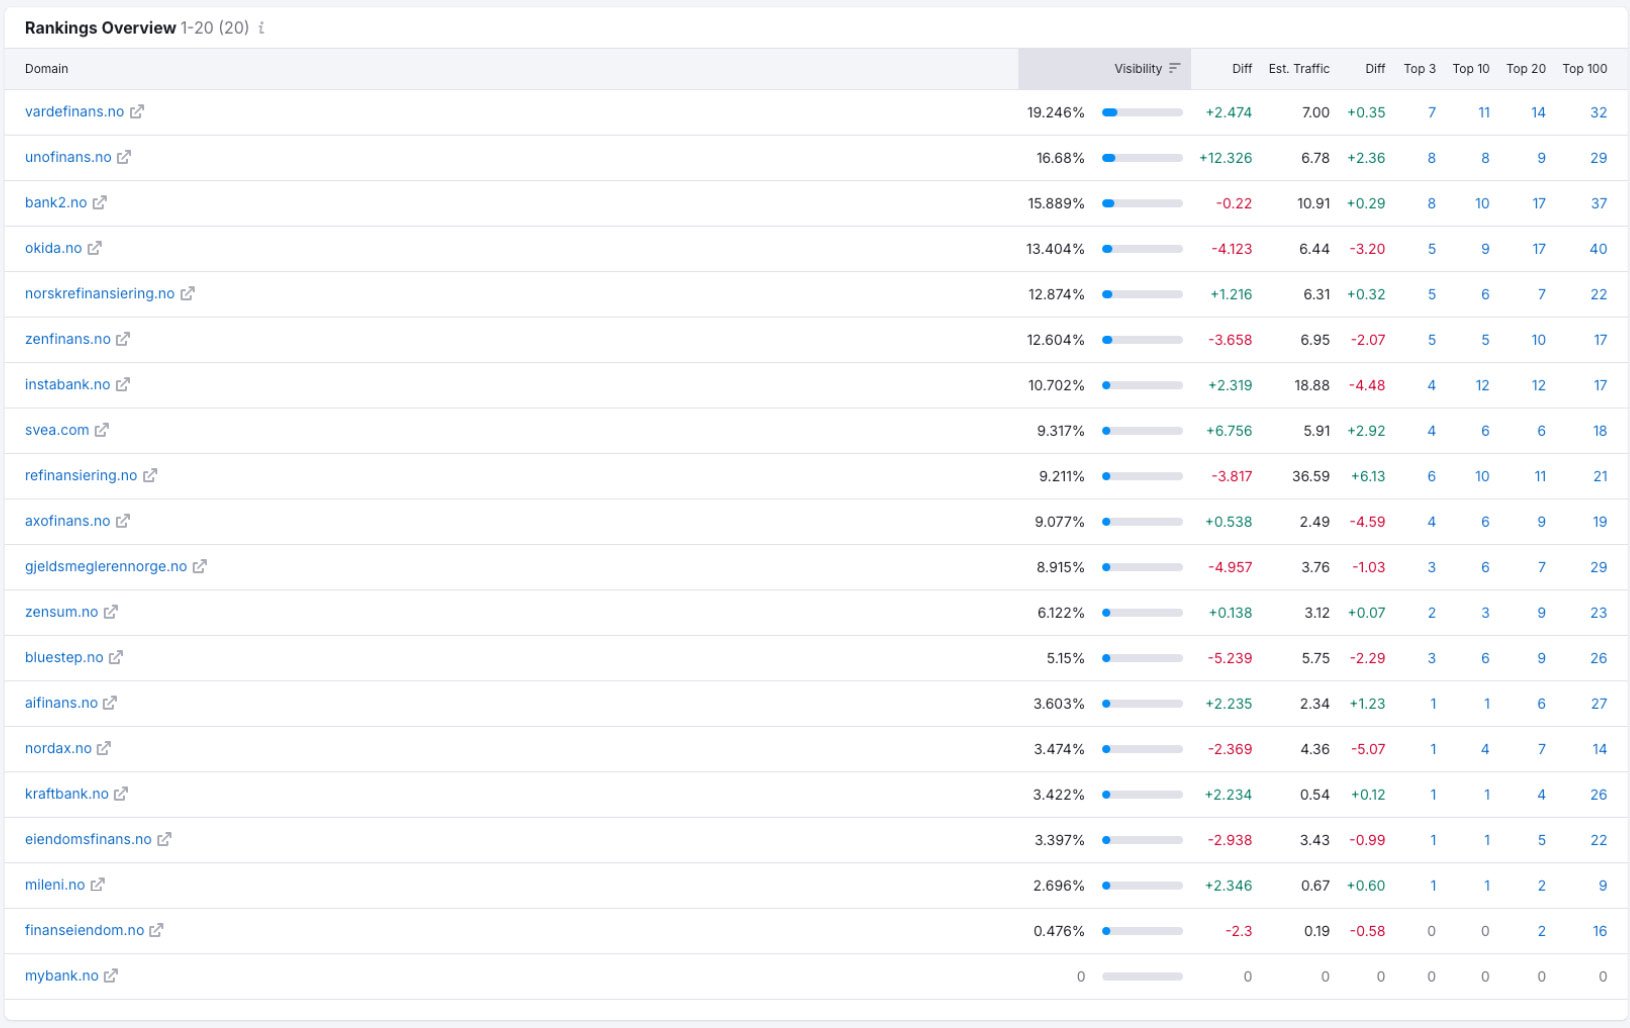Click visibility progress bar for vardefinans.no
Screen dimensions: 1630x1028
[x=1142, y=113]
